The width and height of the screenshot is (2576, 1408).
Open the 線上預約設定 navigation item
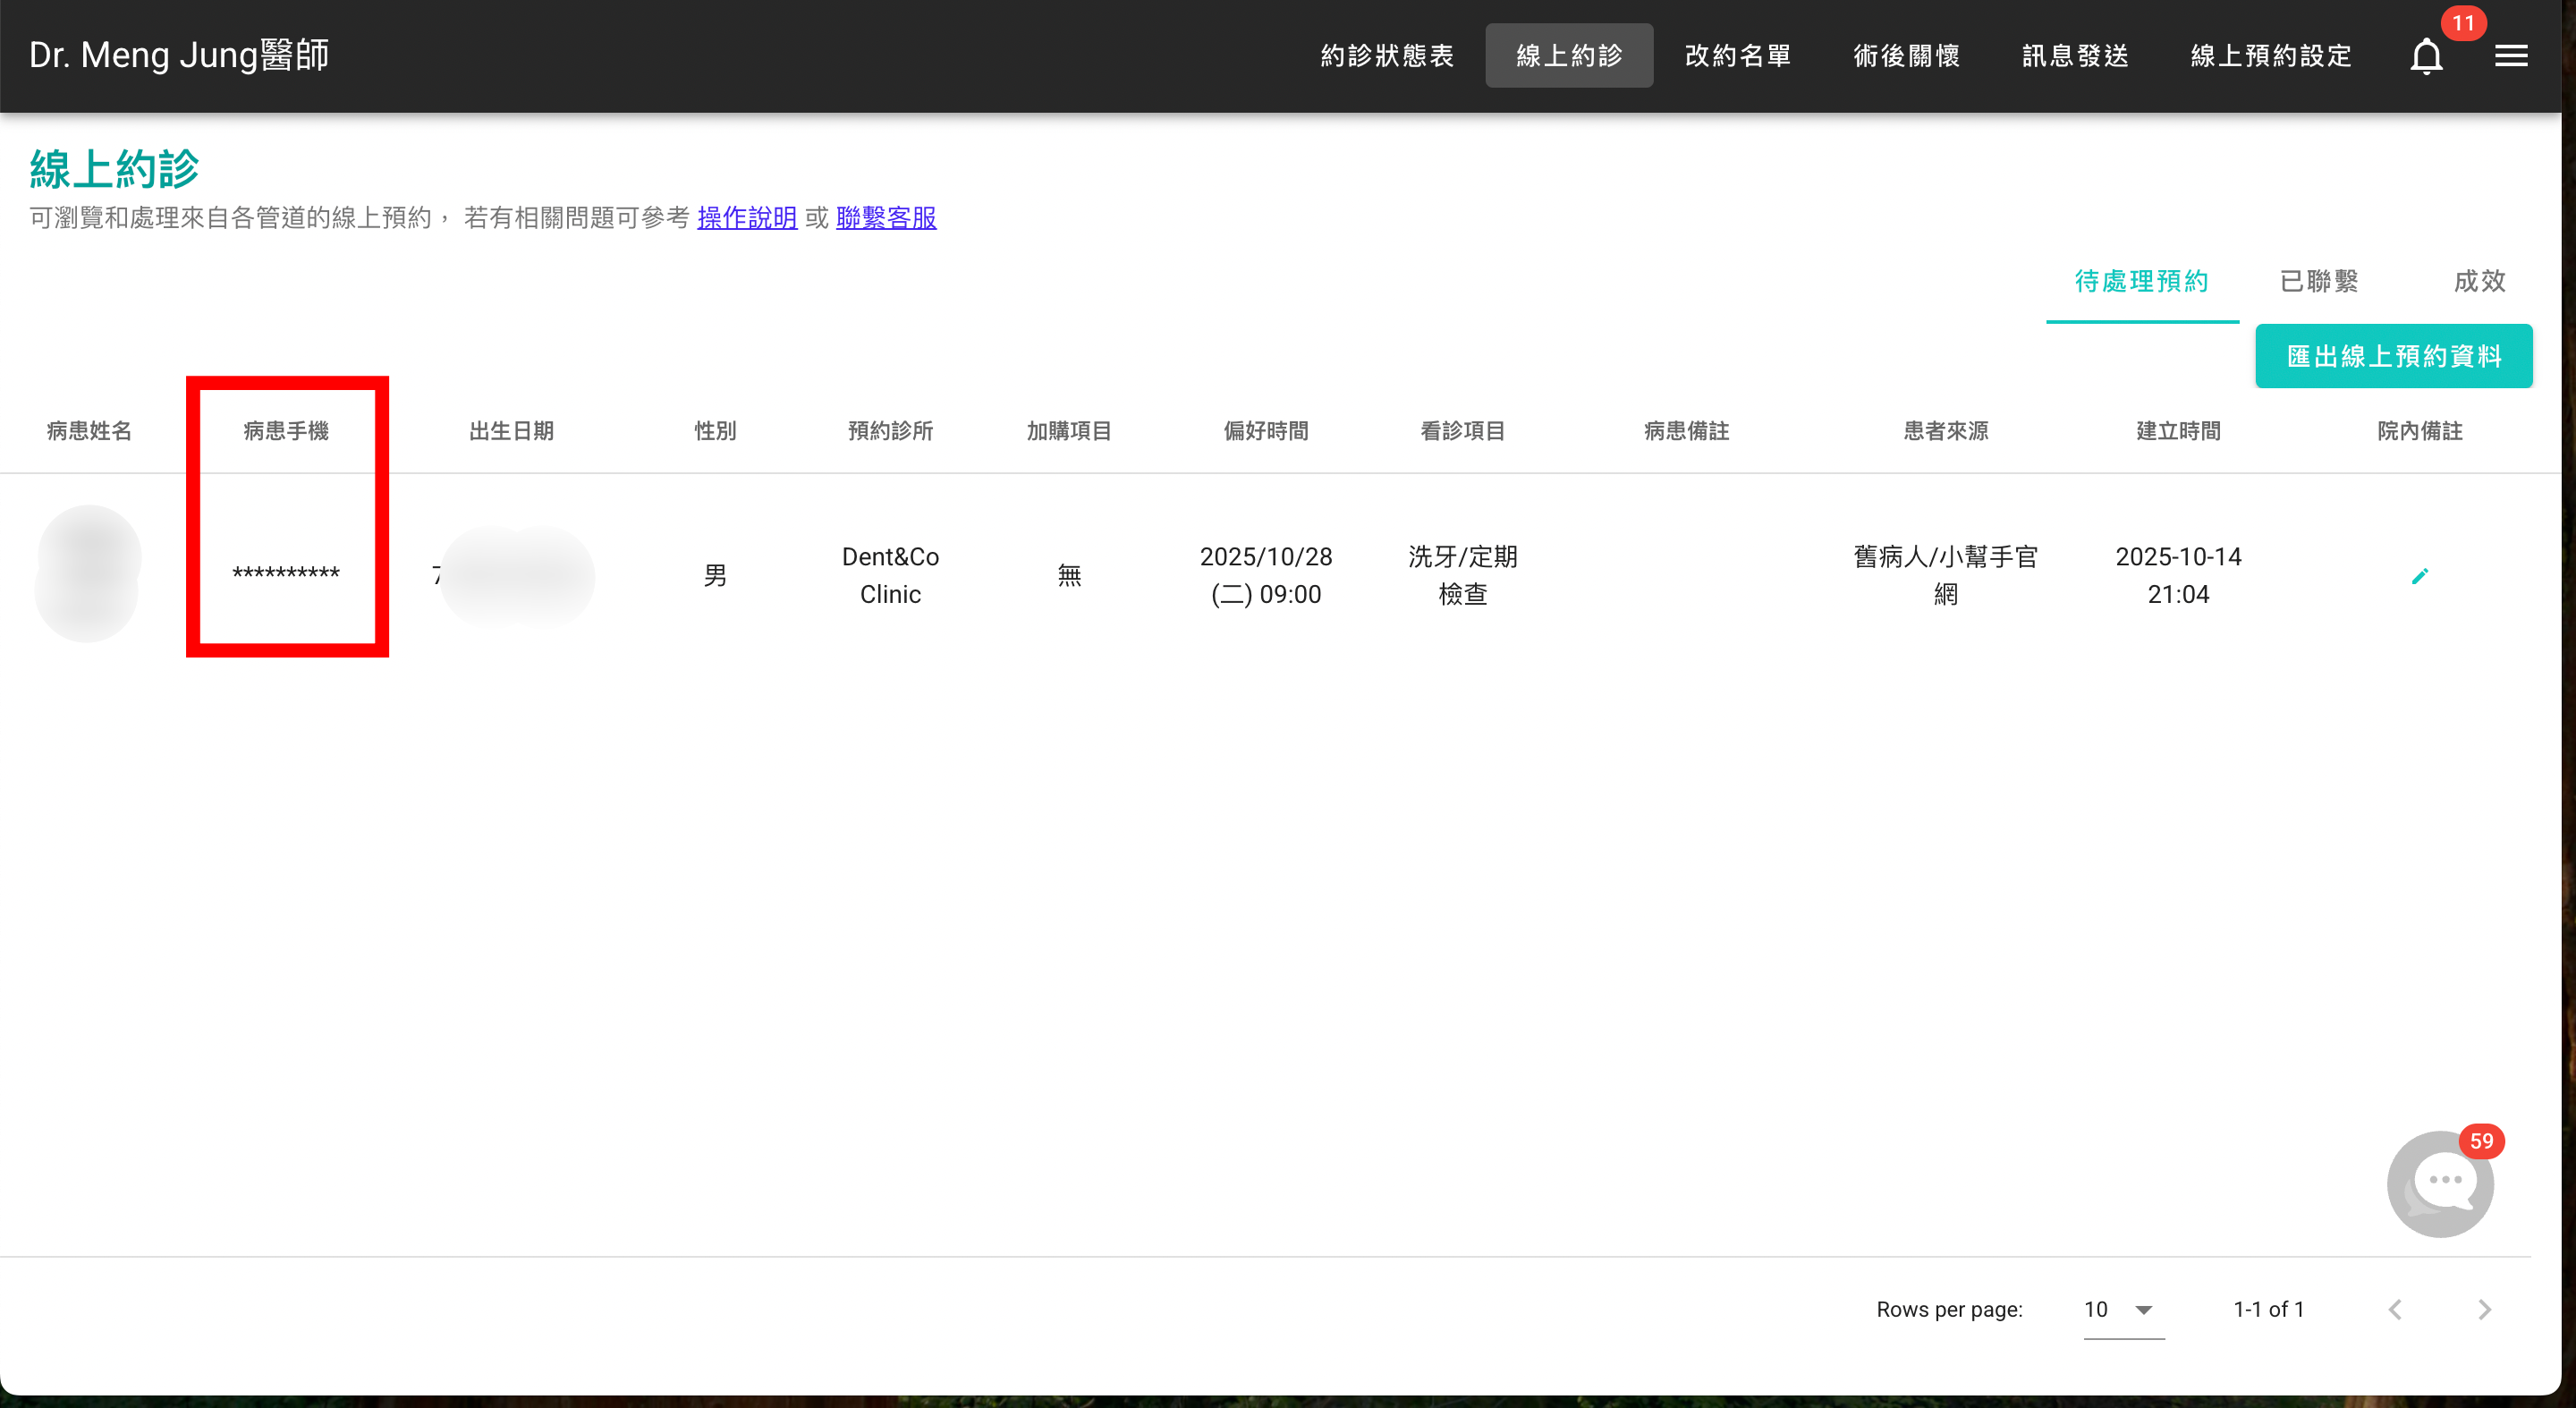(x=2270, y=55)
